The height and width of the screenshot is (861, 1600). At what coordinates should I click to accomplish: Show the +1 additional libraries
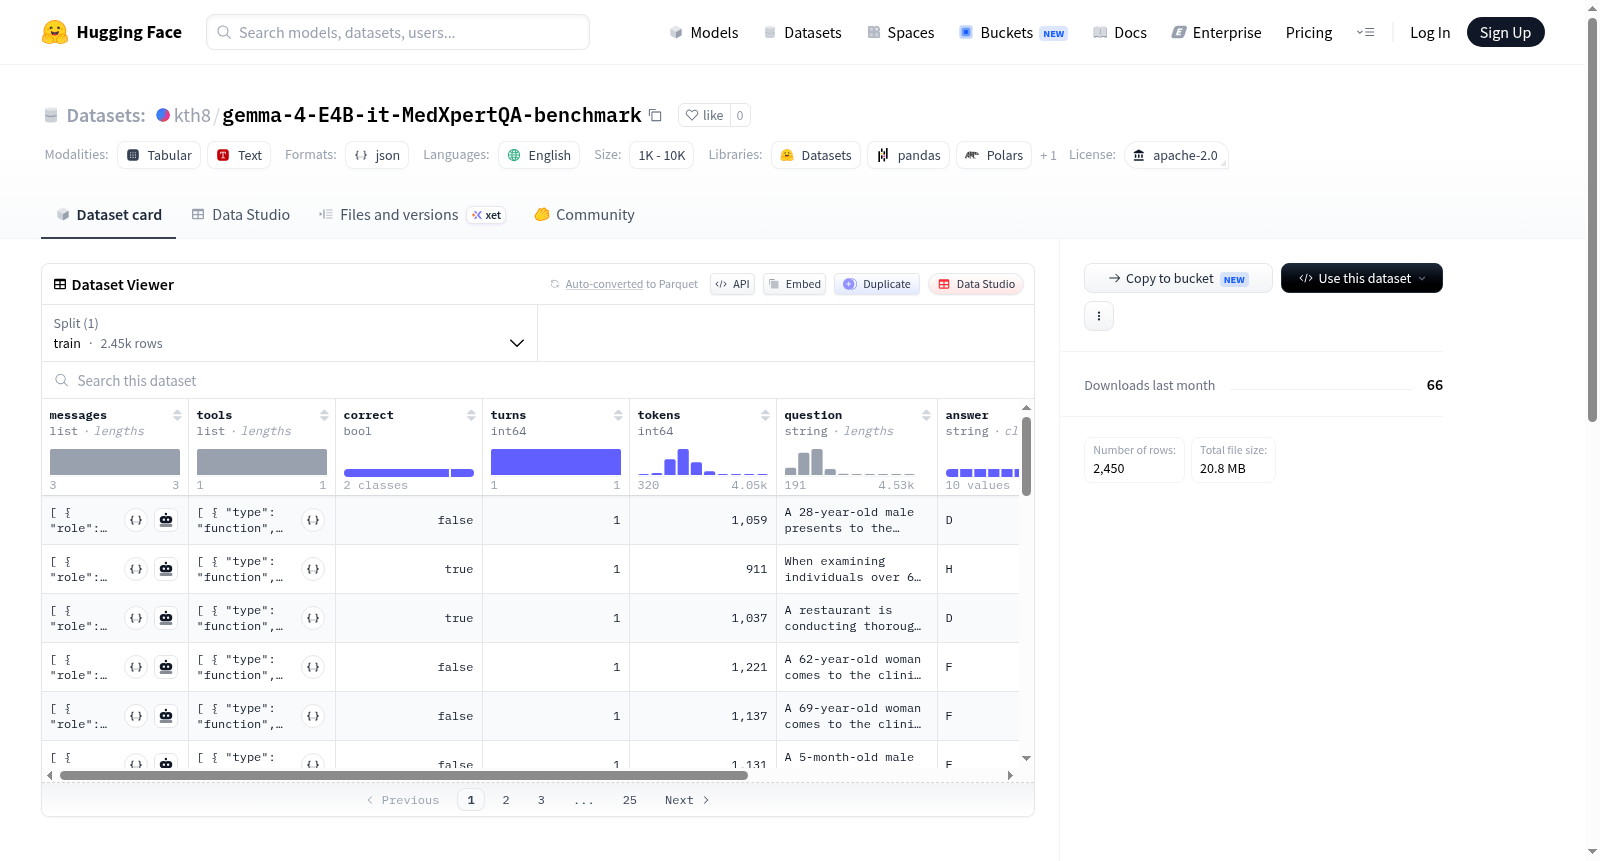[1048, 155]
